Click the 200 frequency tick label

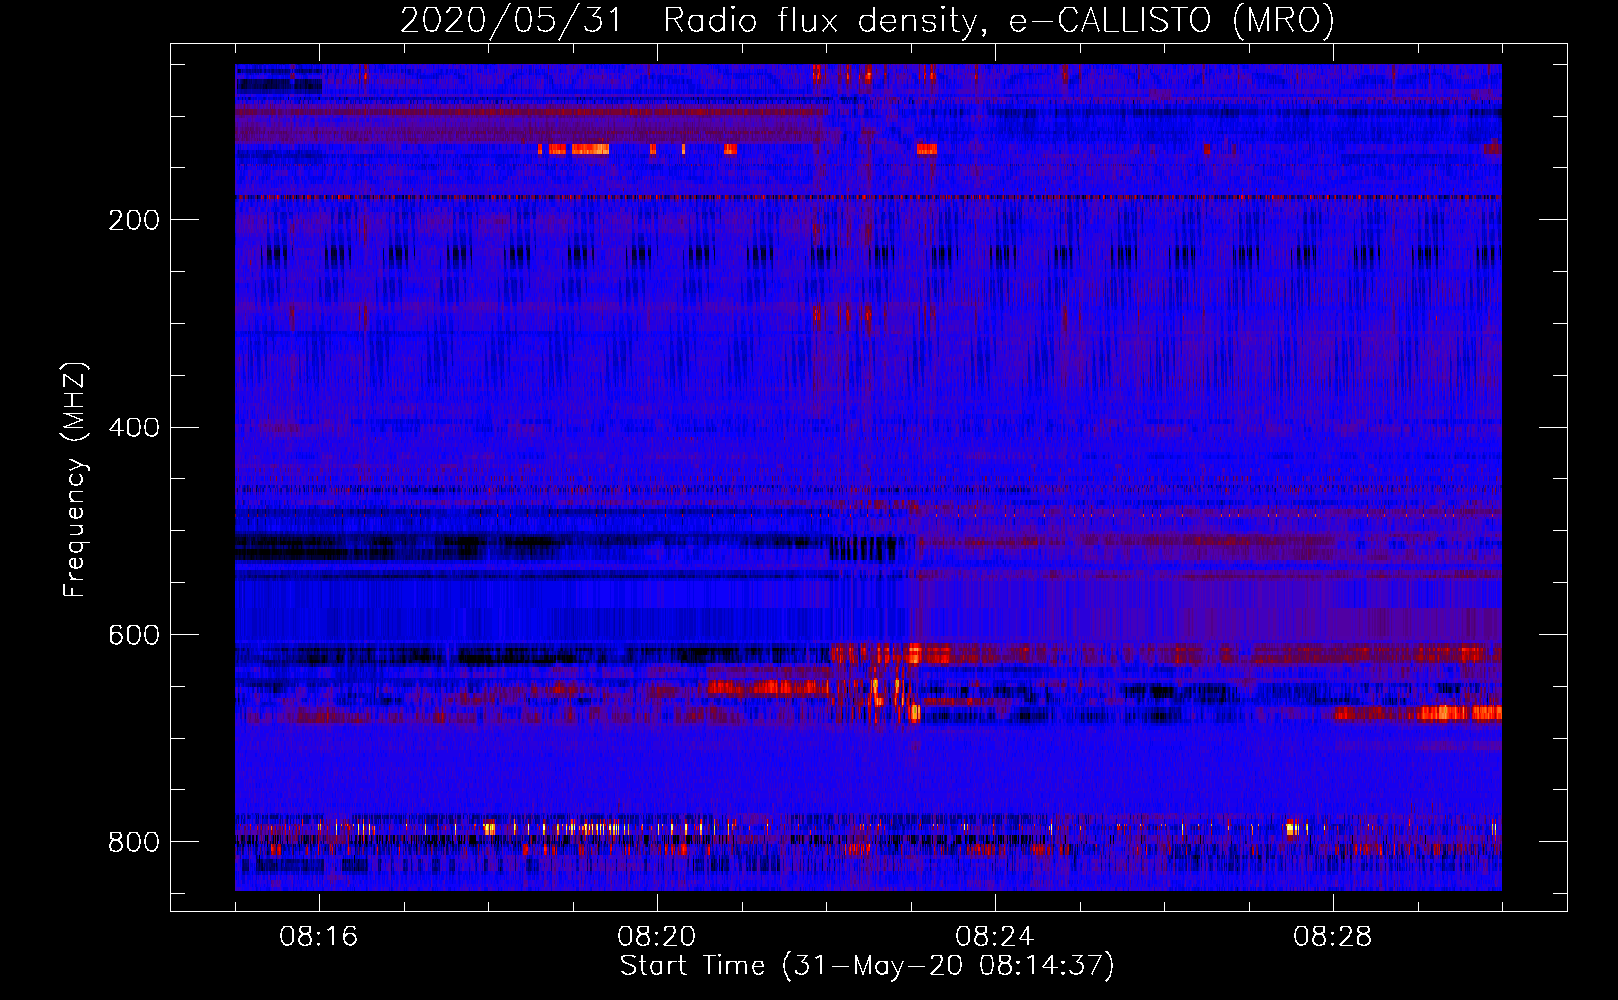pyautogui.click(x=134, y=220)
